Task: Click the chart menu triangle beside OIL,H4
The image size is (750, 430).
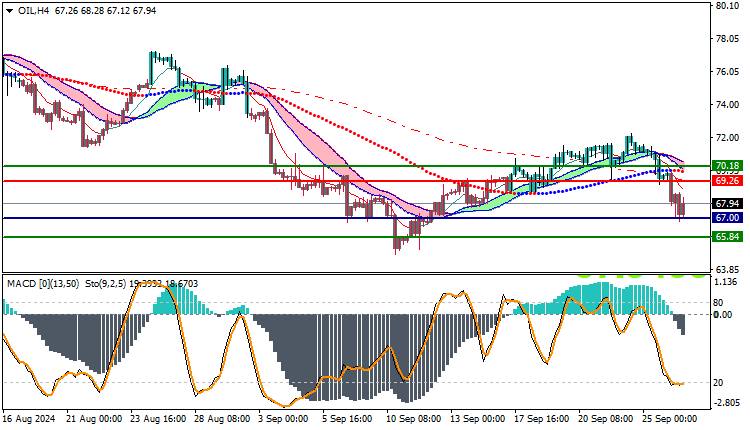Action: coord(10,11)
